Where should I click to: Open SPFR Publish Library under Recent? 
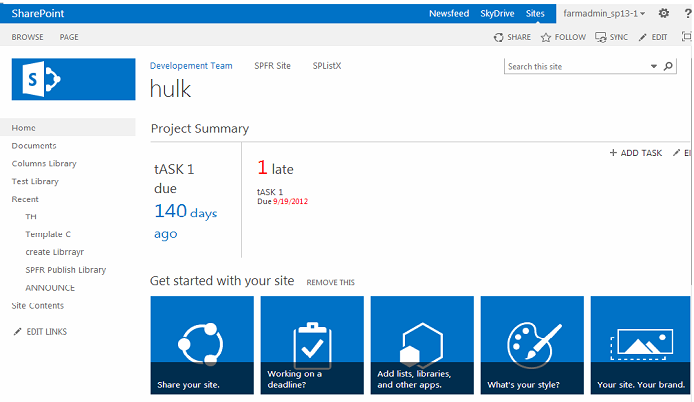(x=66, y=270)
